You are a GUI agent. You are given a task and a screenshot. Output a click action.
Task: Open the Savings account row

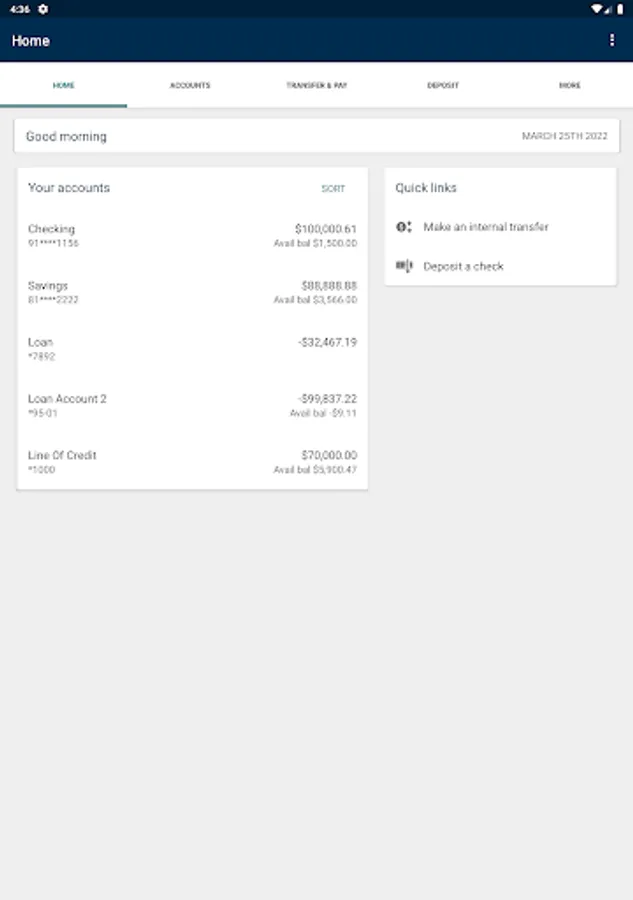[192, 292]
